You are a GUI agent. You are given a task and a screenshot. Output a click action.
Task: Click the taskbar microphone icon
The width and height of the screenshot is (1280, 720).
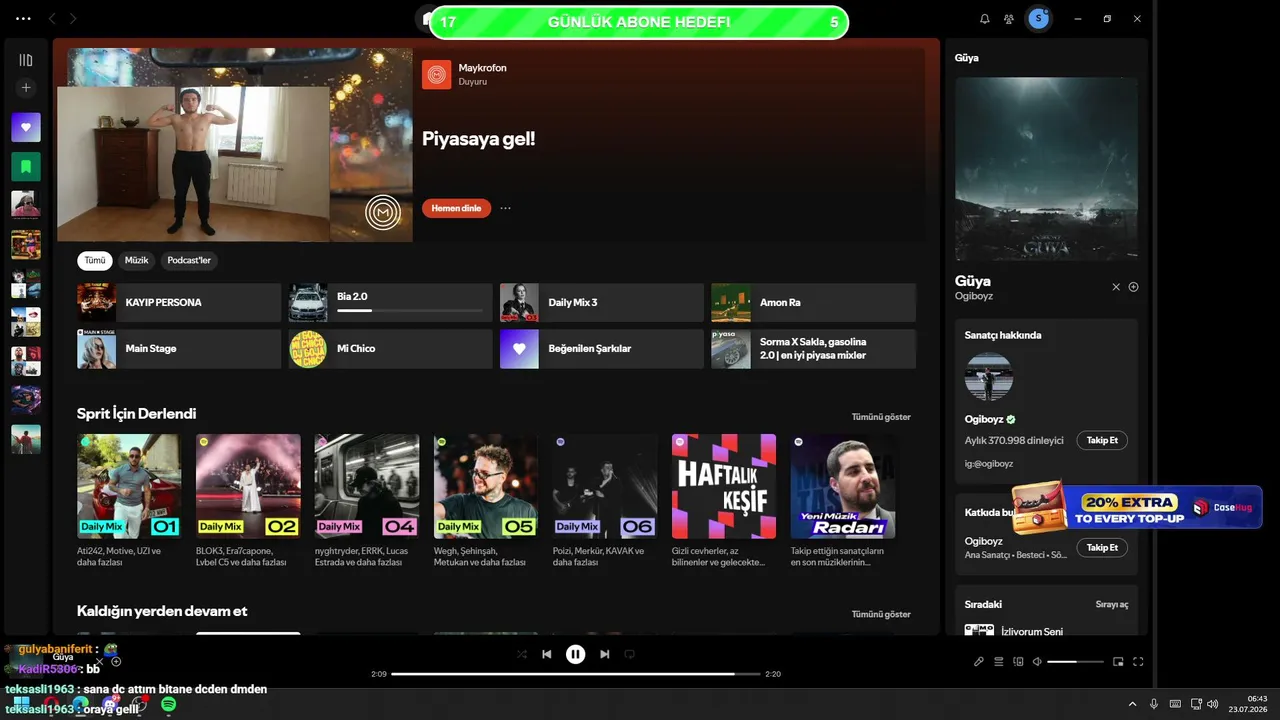click(x=1154, y=705)
